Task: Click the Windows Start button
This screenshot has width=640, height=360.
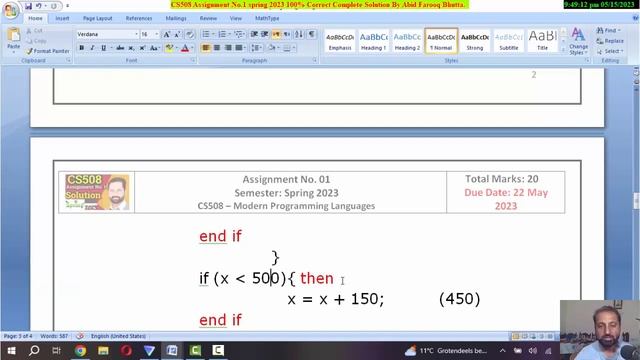Action: pyautogui.click(x=11, y=351)
